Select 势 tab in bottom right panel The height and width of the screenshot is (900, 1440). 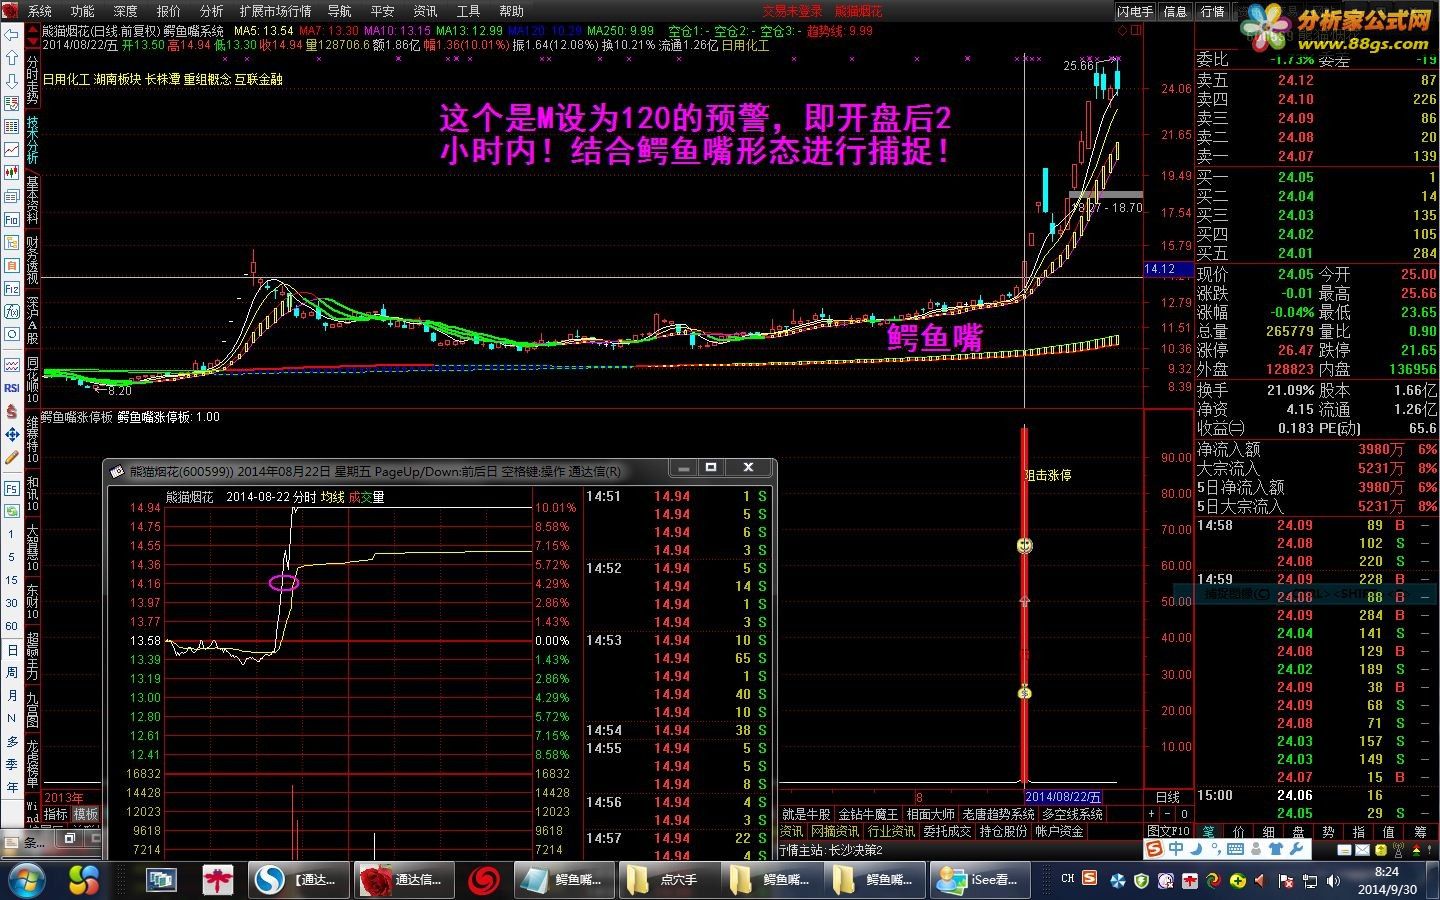coord(1328,831)
